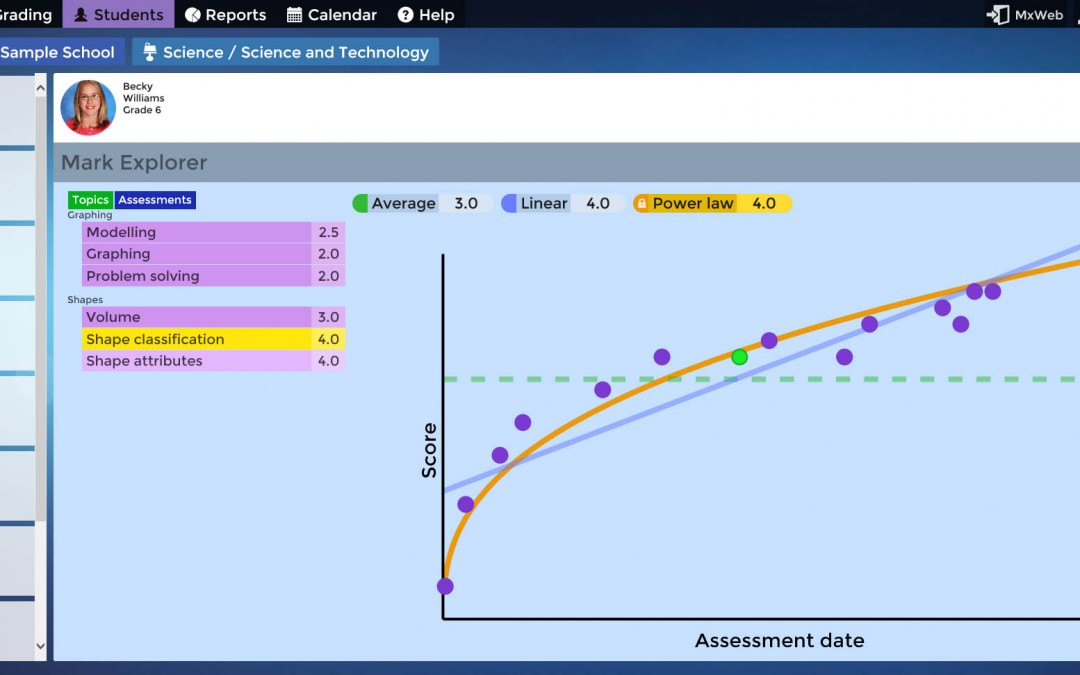Screen dimensions: 1080x675
Task: Click the Help question mark icon
Action: coord(405,15)
